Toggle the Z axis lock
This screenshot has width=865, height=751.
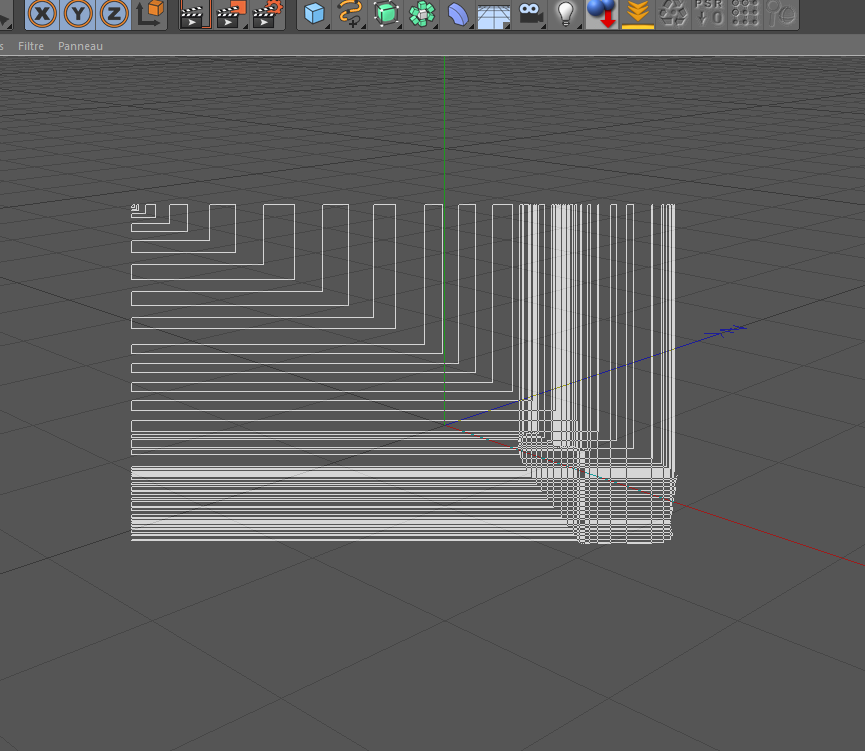click(114, 13)
